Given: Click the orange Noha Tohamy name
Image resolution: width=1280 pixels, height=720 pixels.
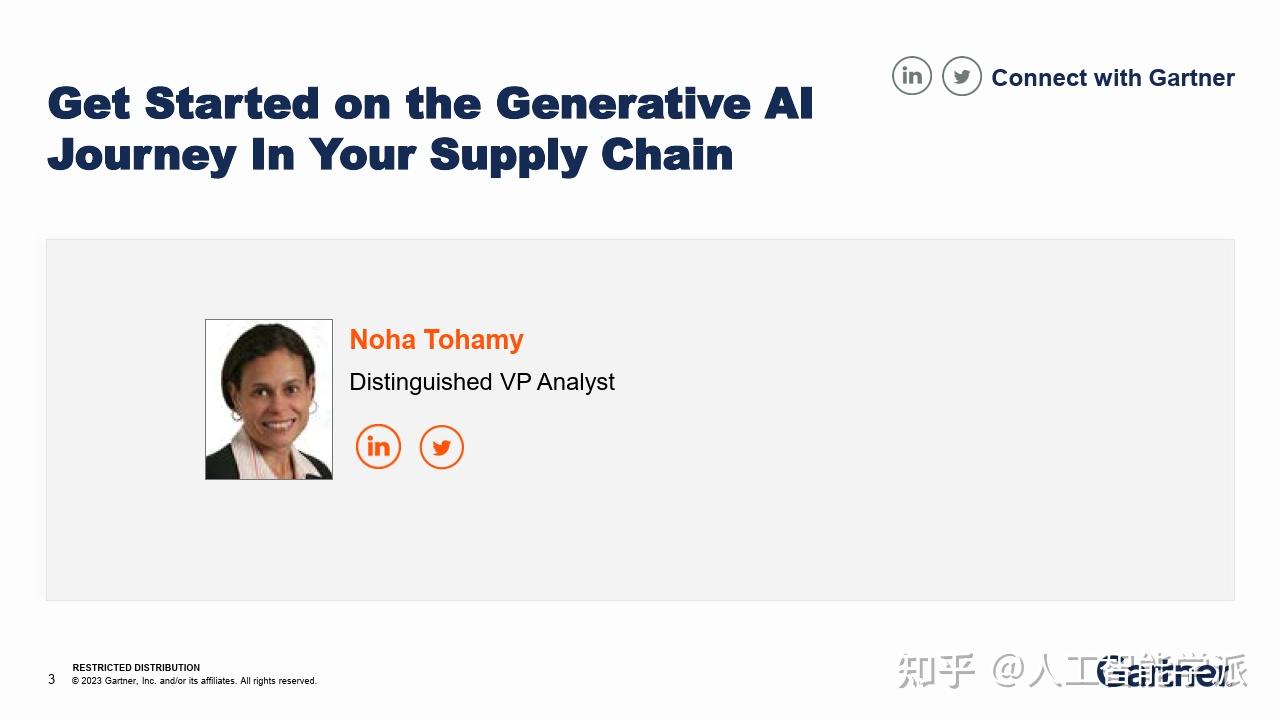Looking at the screenshot, I should point(436,339).
